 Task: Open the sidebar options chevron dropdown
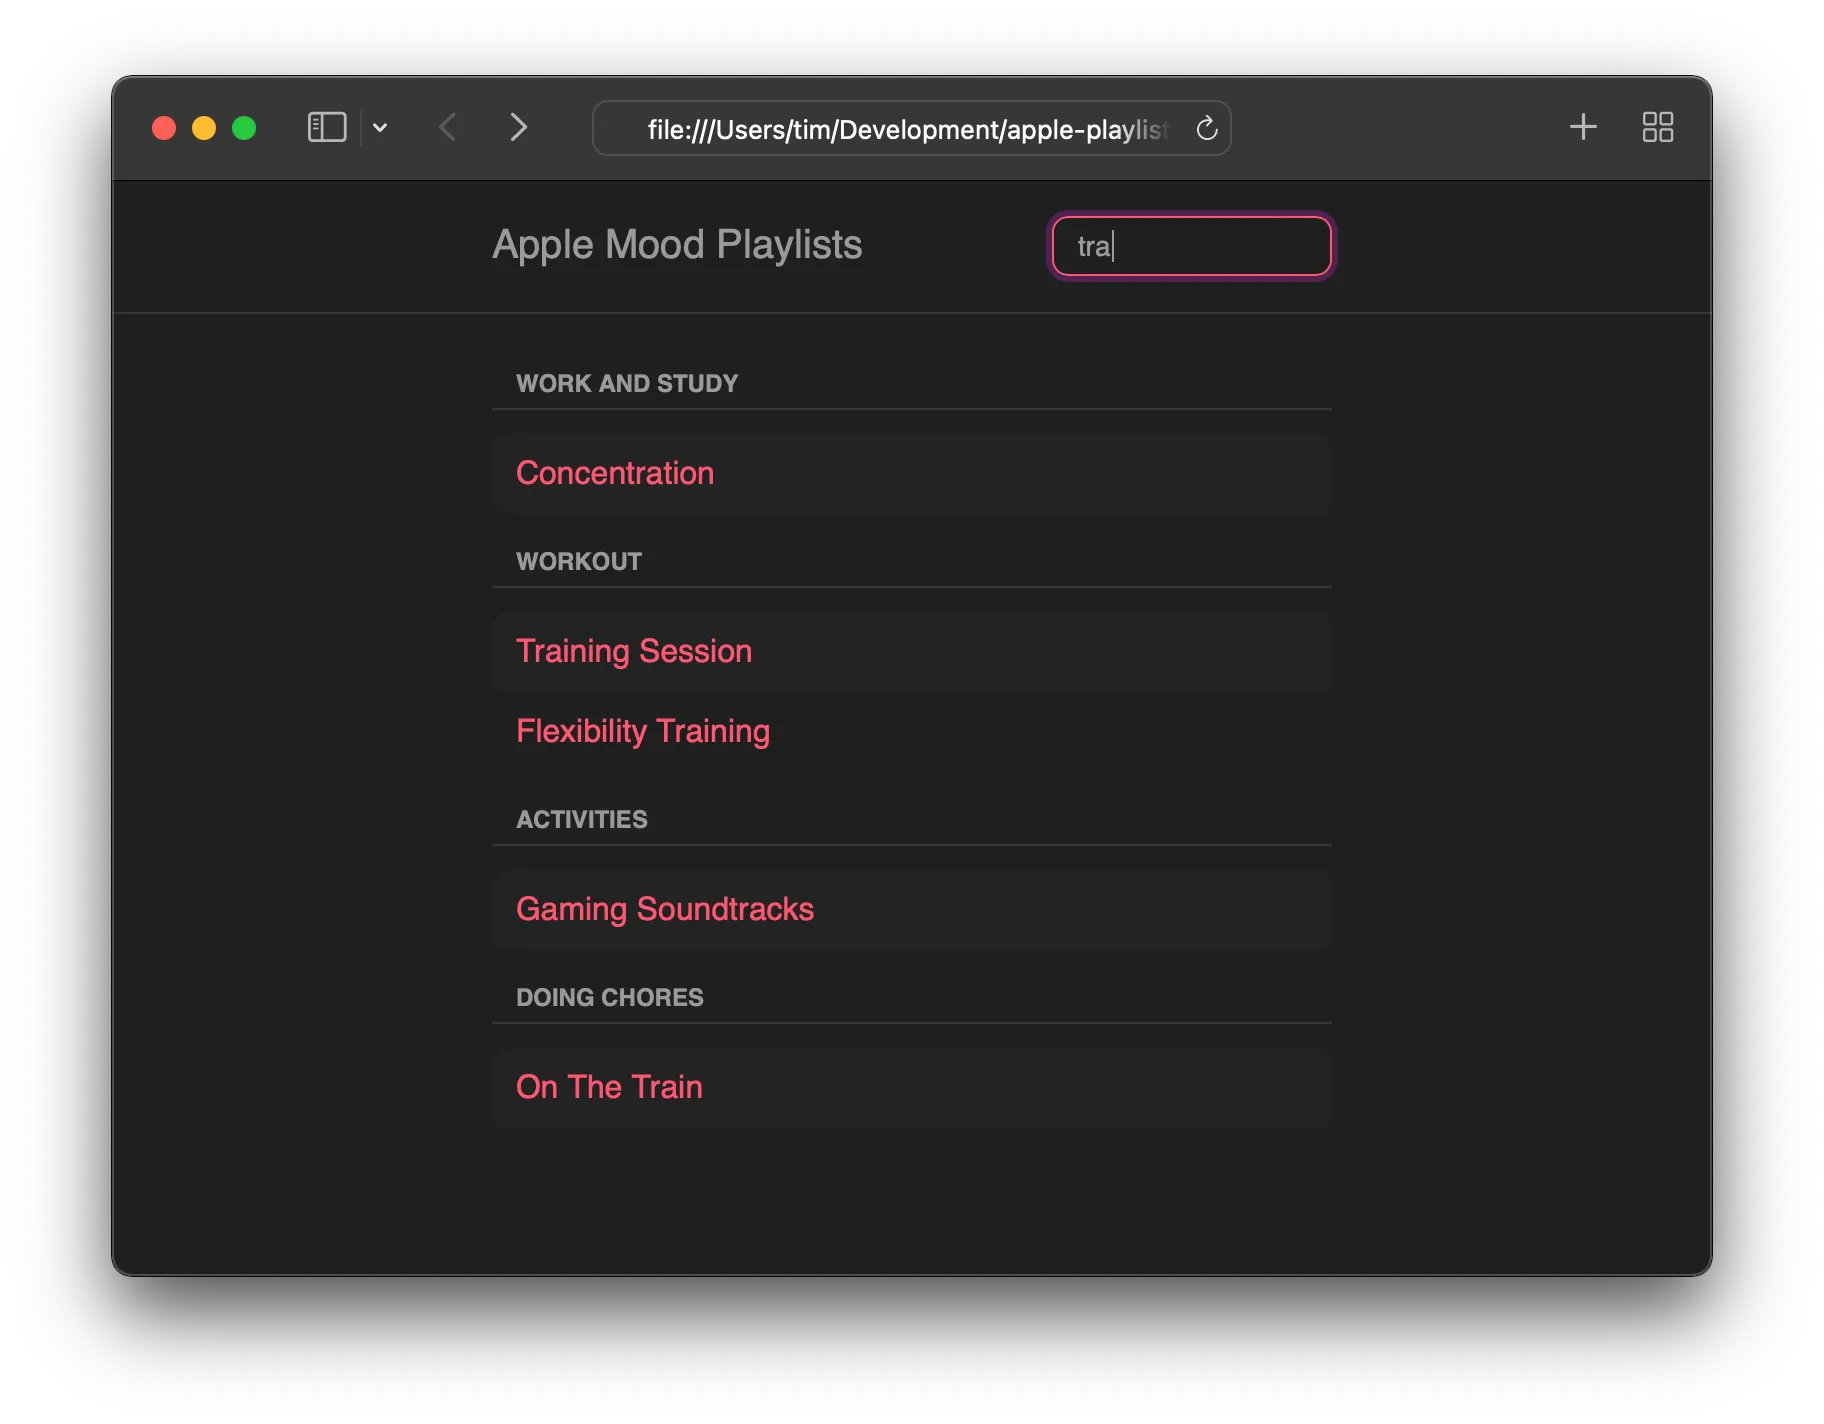(x=380, y=128)
